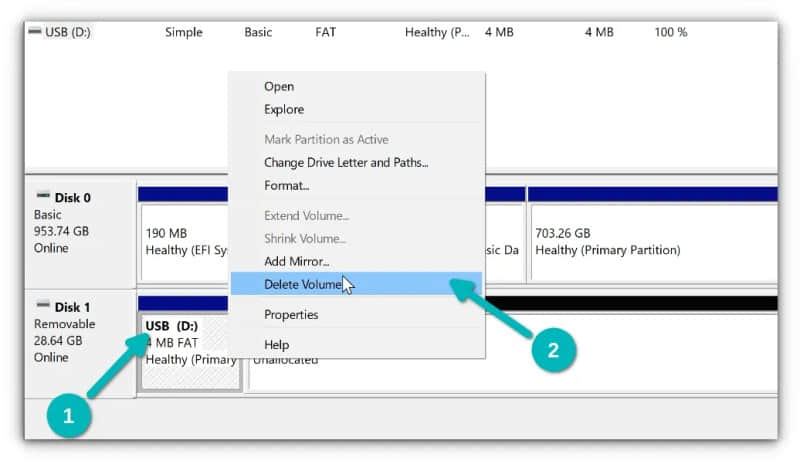Choose Change Drive Letter and Paths
The height and width of the screenshot is (464, 800).
pyautogui.click(x=346, y=162)
